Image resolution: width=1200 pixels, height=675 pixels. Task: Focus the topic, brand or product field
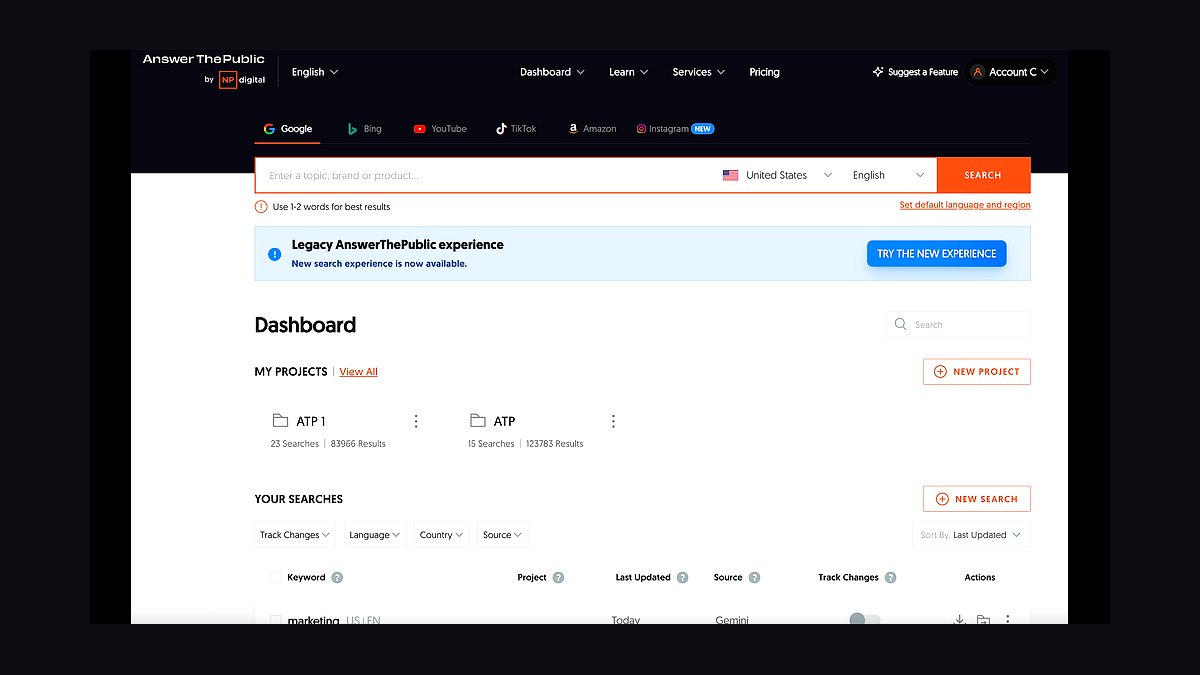pyautogui.click(x=486, y=175)
